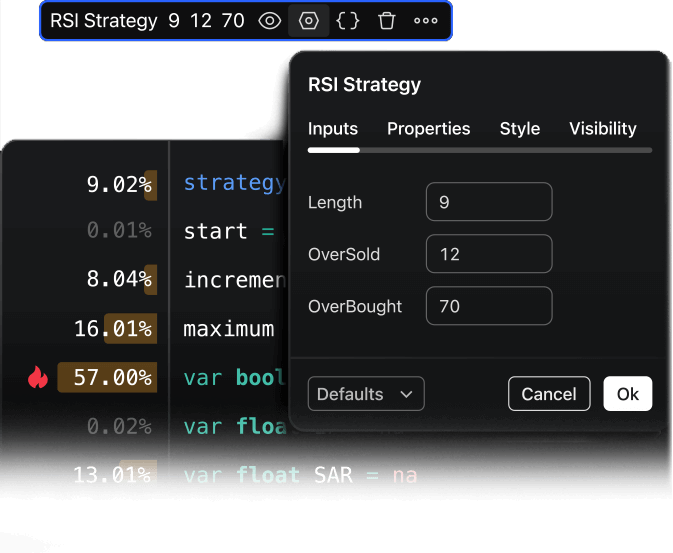The height and width of the screenshot is (553, 673).
Task: Confirm settings with Ok button
Action: tap(627, 394)
